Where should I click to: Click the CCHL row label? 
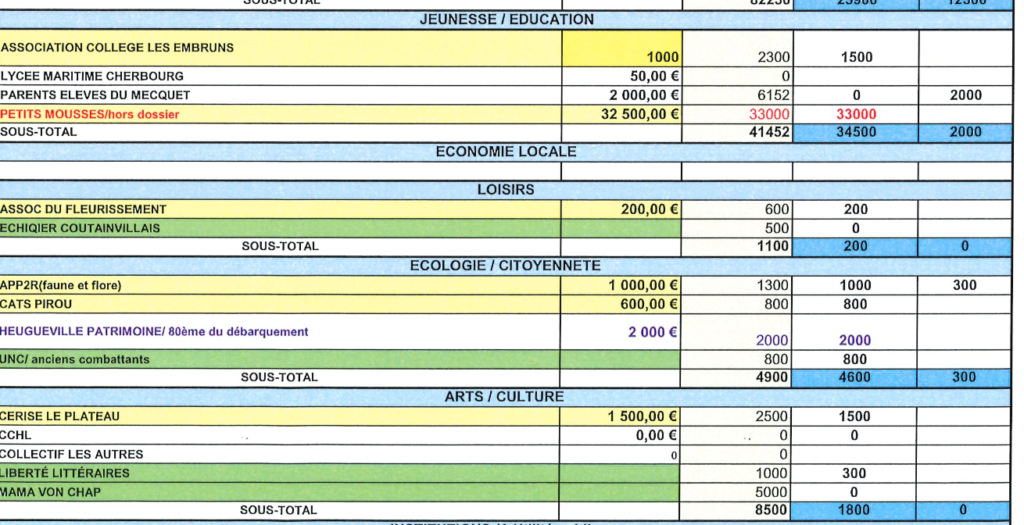(16, 436)
